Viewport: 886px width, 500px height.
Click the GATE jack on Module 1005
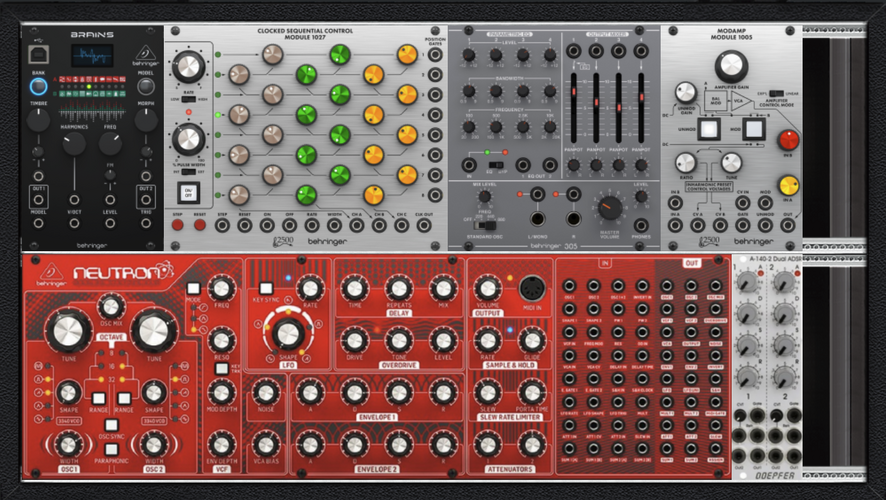point(742,225)
